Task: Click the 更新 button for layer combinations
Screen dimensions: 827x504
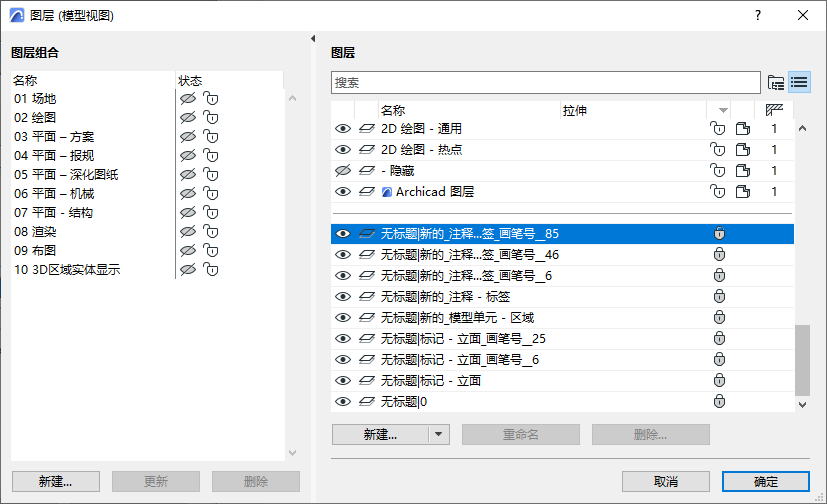Action: pos(156,481)
